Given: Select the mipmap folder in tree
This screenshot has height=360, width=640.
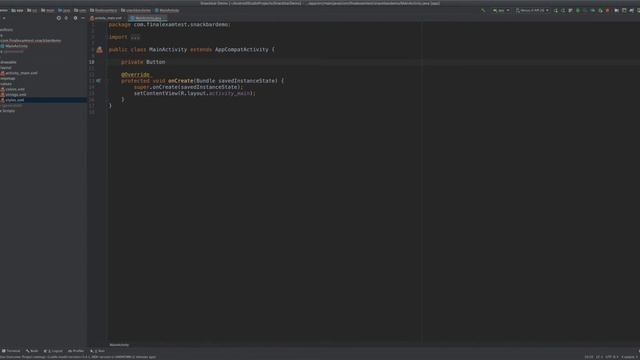Looking at the screenshot, I should pyautogui.click(x=8, y=78).
